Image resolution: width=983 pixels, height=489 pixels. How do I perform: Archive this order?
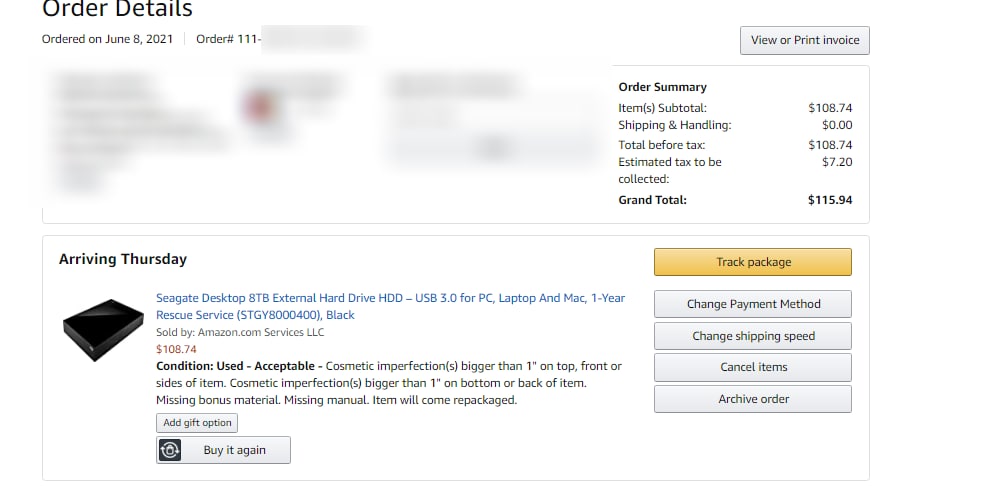pos(753,399)
